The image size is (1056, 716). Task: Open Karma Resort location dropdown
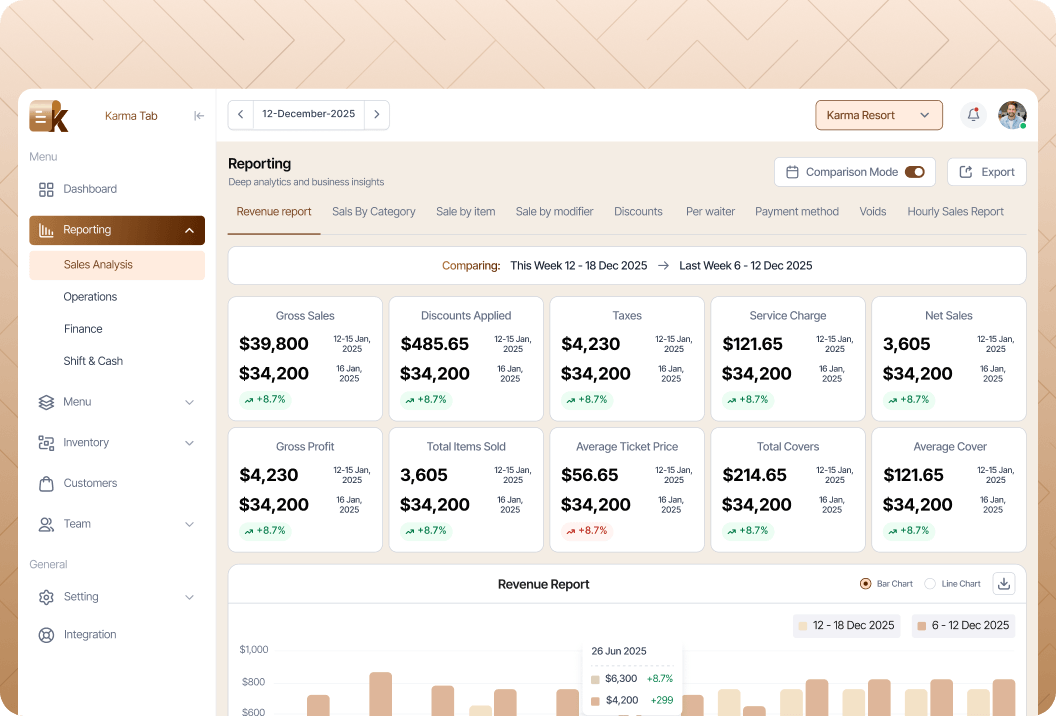879,115
